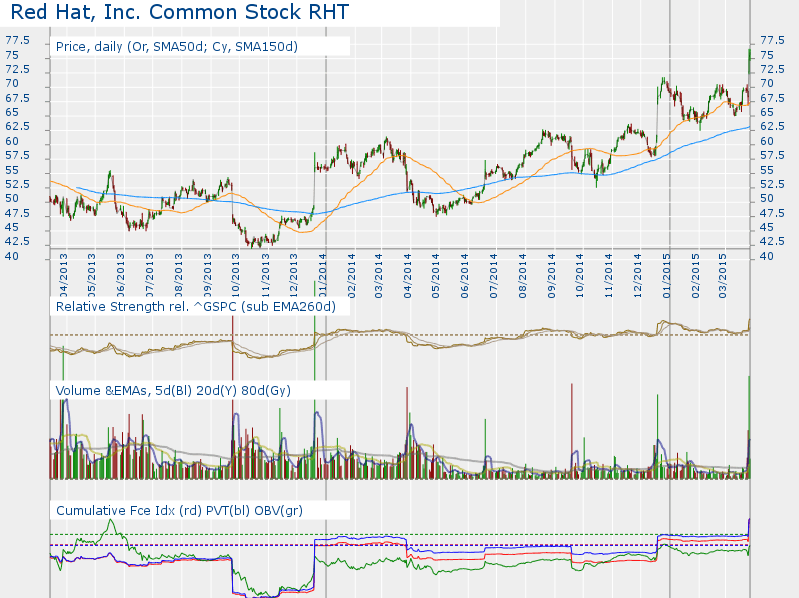Click 50 on the left price axis
799x598 pixels.
(x=12, y=199)
